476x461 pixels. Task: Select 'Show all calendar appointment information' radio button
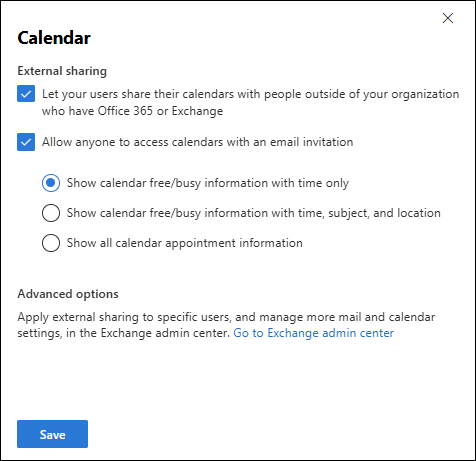51,243
